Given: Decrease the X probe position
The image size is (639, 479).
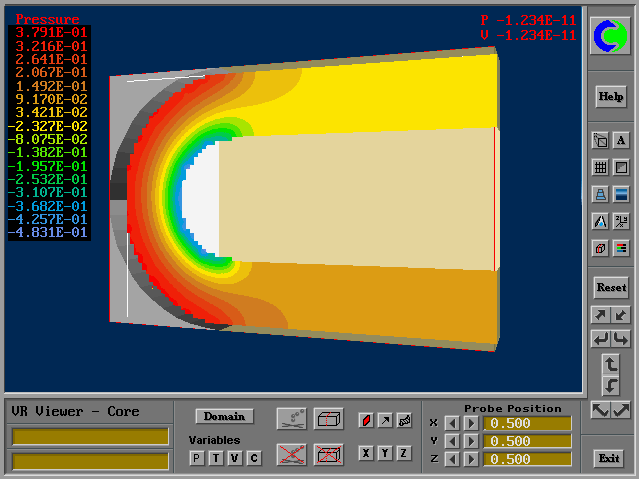Looking at the screenshot, I should pyautogui.click(x=451, y=423).
